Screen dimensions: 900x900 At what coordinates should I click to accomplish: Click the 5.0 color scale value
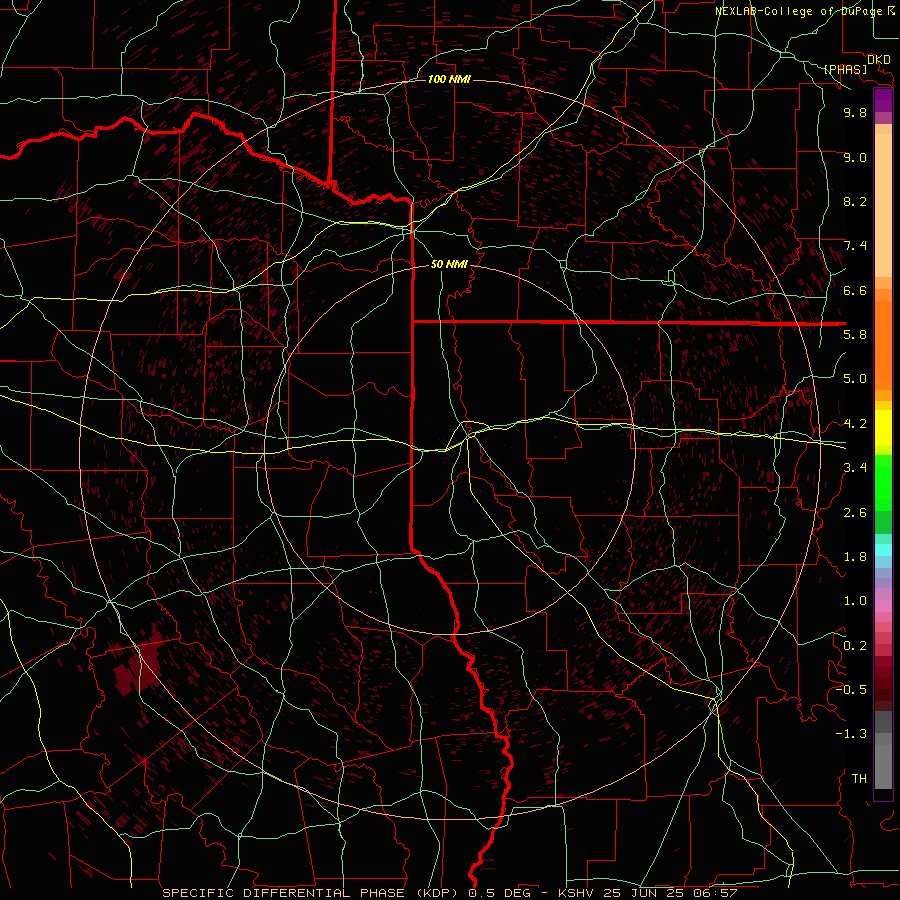(x=855, y=379)
